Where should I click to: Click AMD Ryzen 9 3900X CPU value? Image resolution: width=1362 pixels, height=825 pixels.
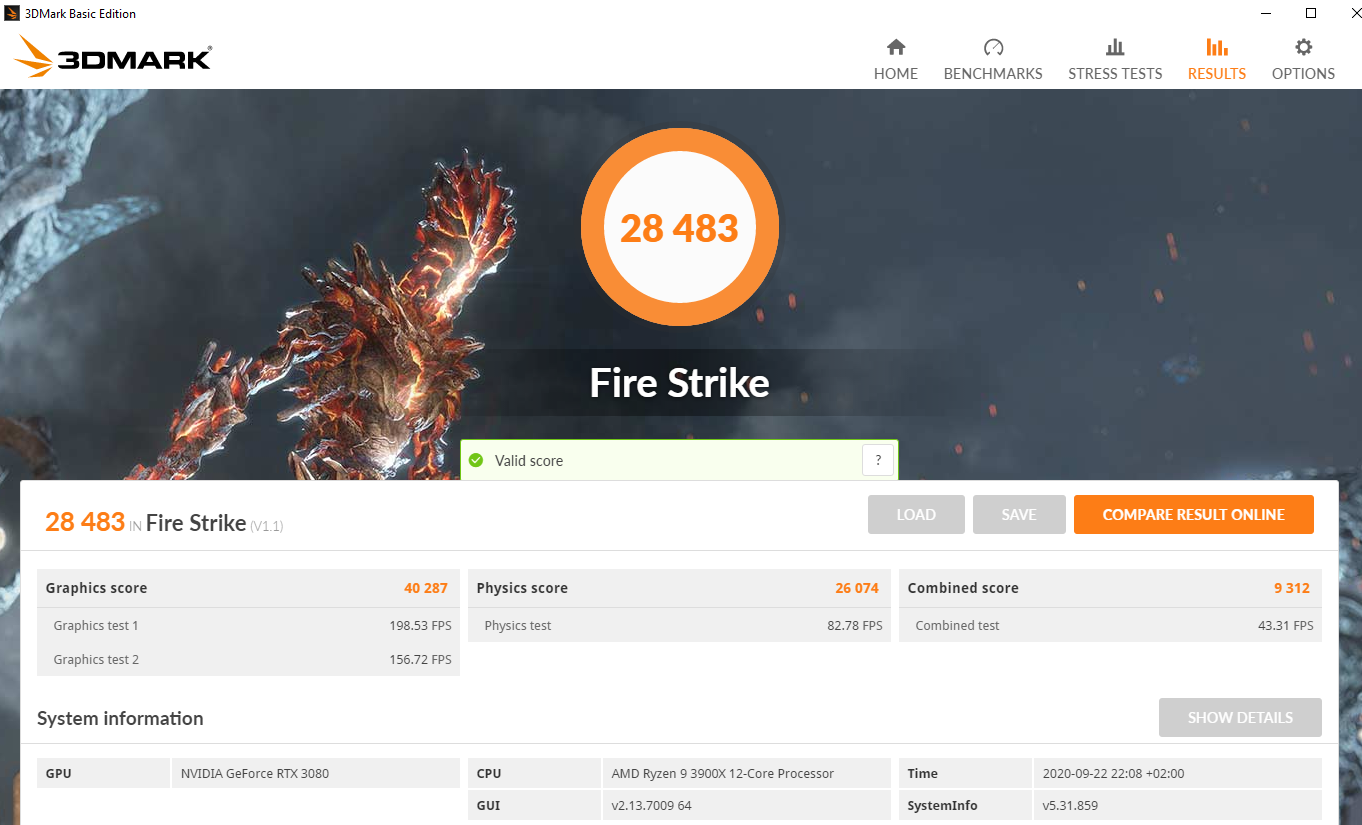pos(723,773)
